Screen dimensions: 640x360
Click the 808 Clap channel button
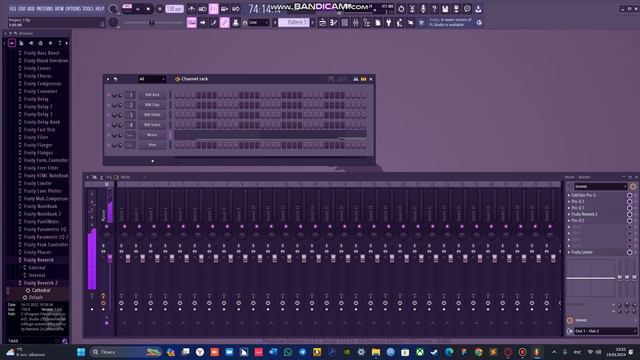click(x=152, y=105)
